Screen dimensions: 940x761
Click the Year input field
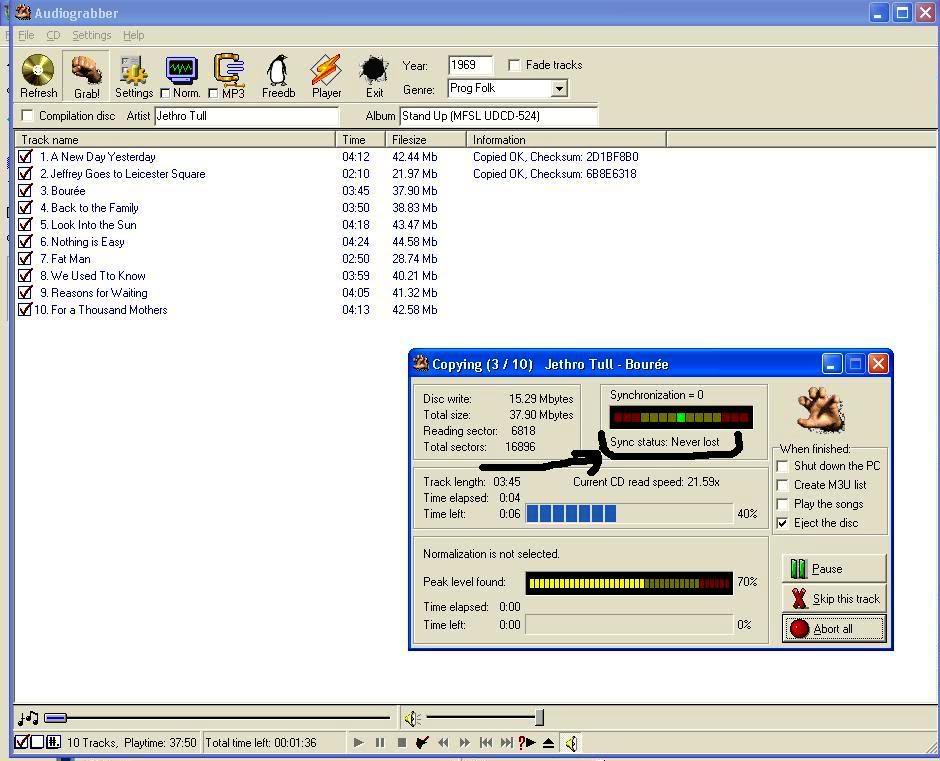tap(470, 65)
